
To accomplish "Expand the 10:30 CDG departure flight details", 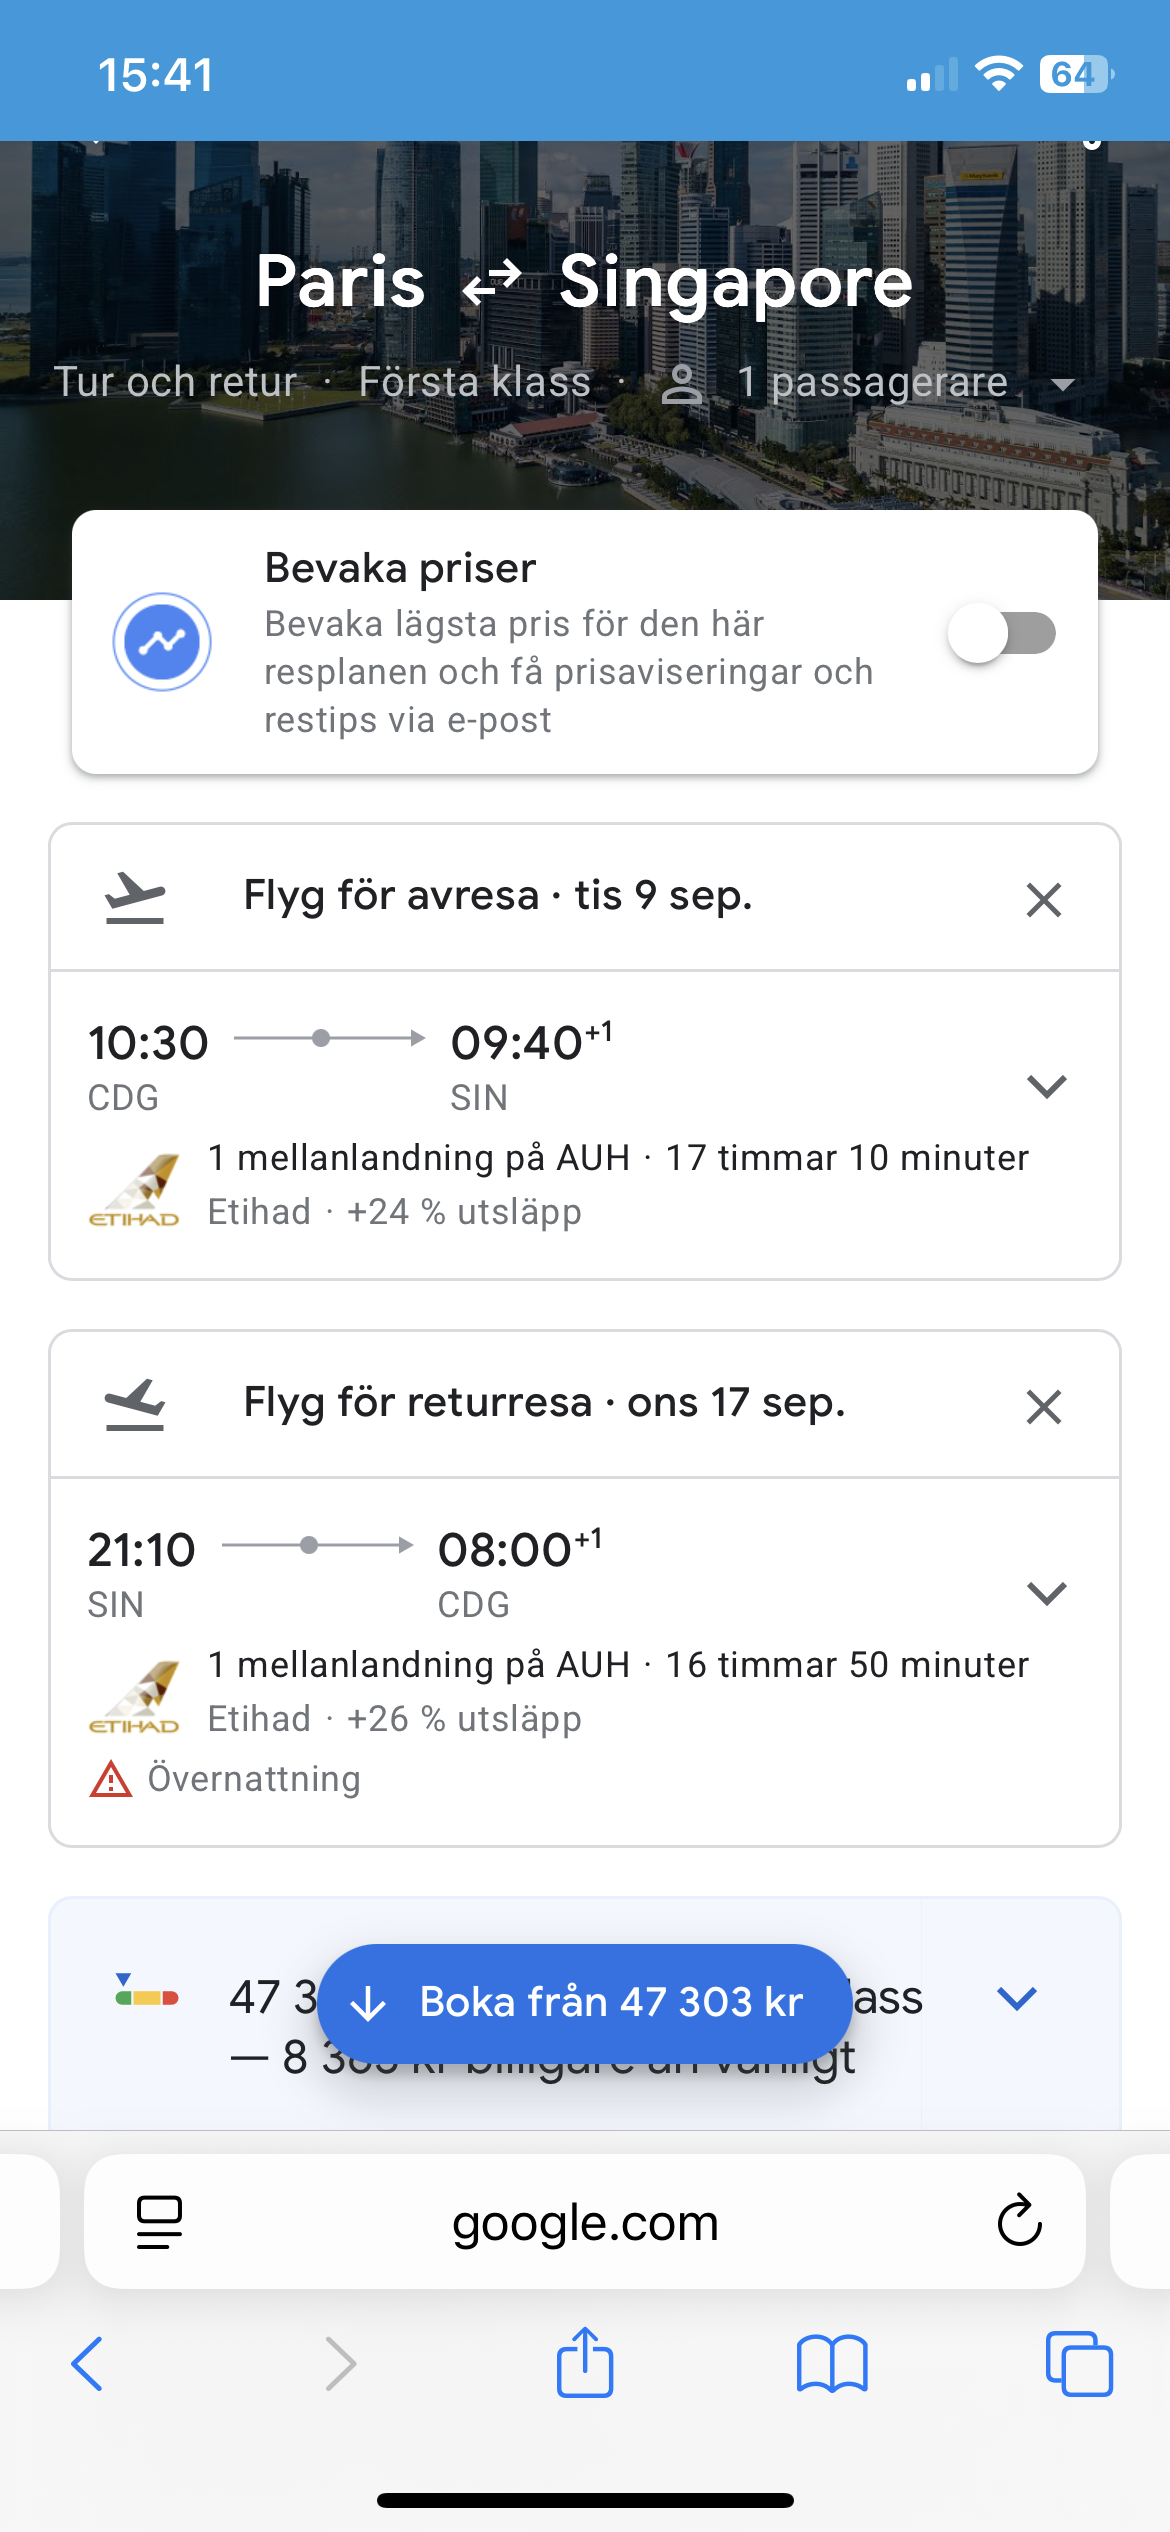I will [1046, 1086].
